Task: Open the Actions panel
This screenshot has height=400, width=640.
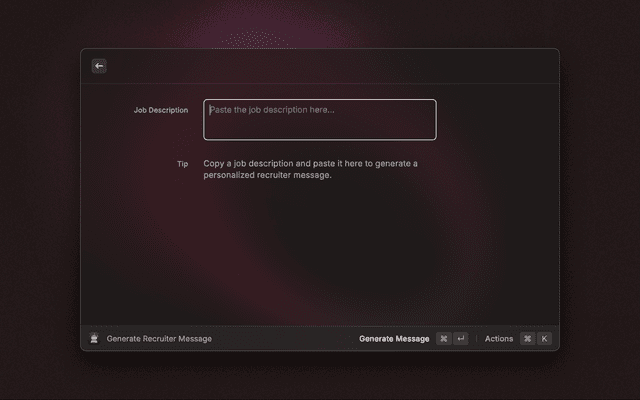Action: click(x=499, y=339)
